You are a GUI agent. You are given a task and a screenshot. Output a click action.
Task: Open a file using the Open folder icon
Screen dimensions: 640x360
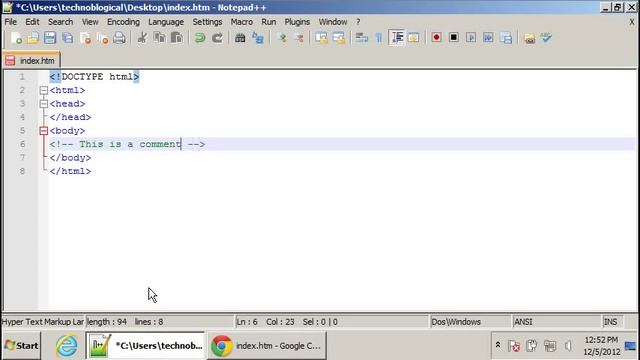(x=33, y=38)
